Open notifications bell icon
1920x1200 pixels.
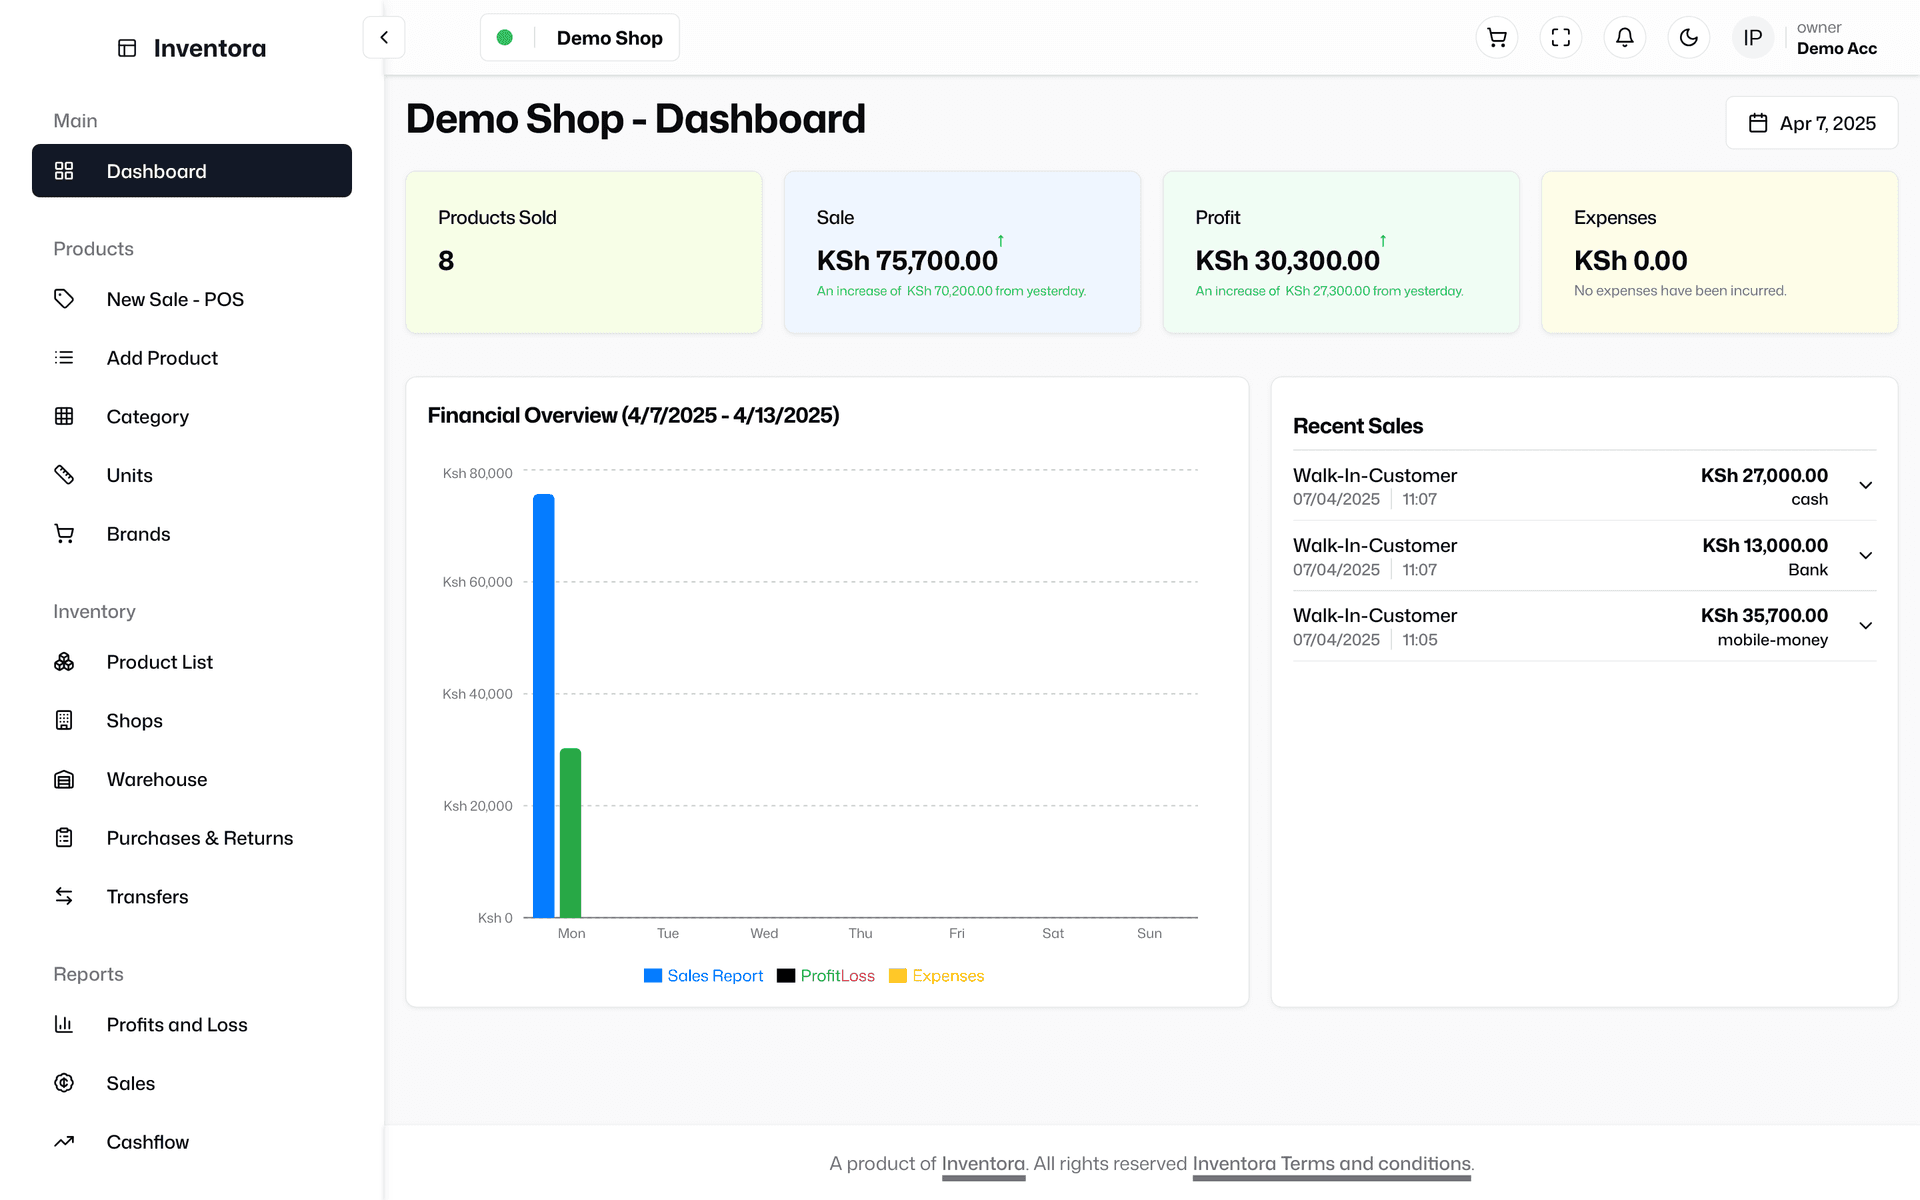pos(1625,38)
